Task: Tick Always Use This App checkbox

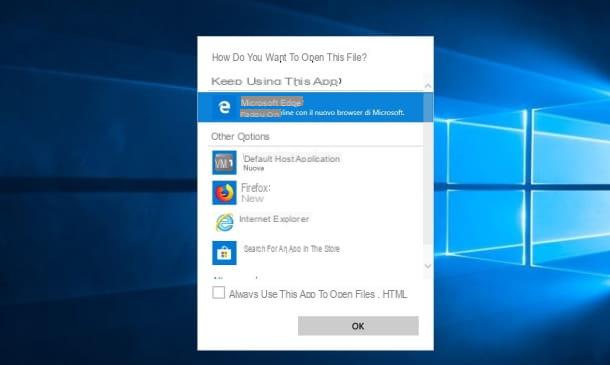Action: tap(218, 293)
